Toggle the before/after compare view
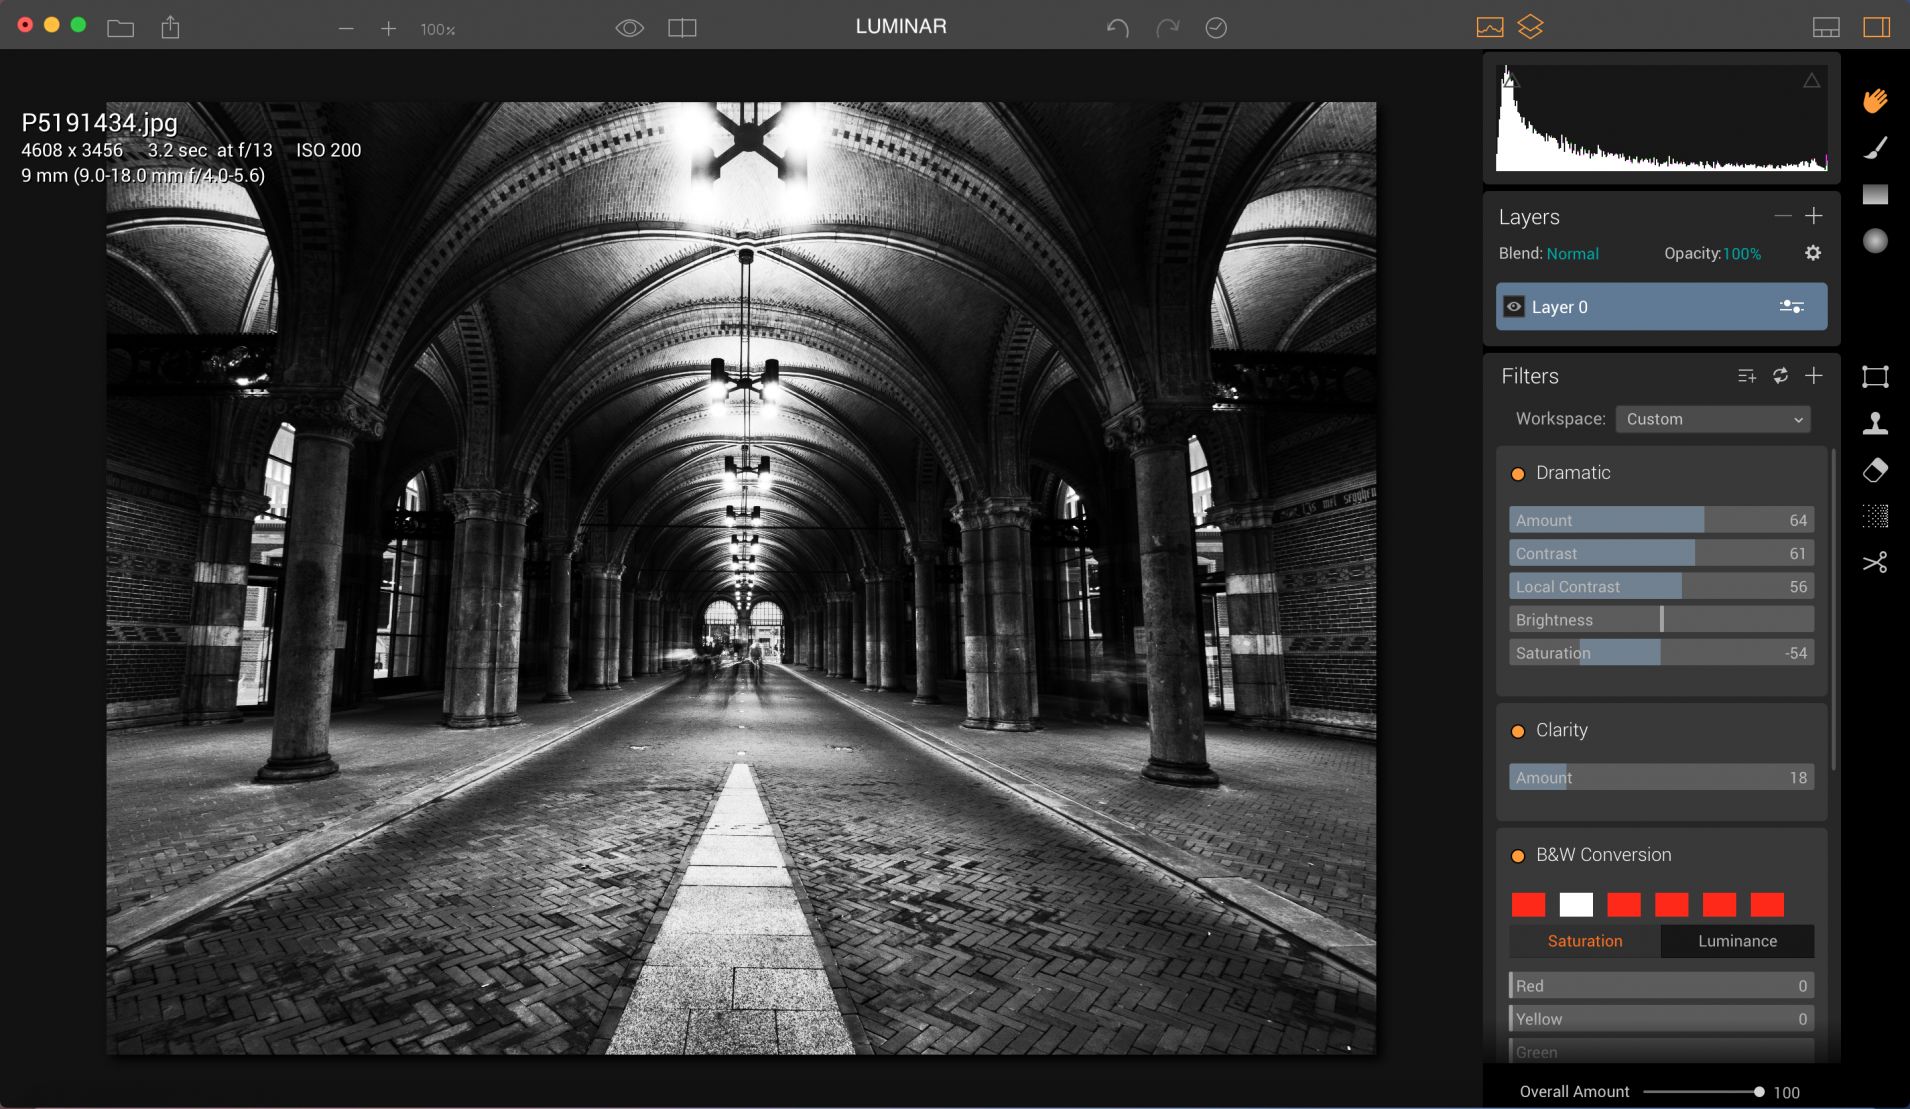The height and width of the screenshot is (1109, 1910). click(x=682, y=28)
